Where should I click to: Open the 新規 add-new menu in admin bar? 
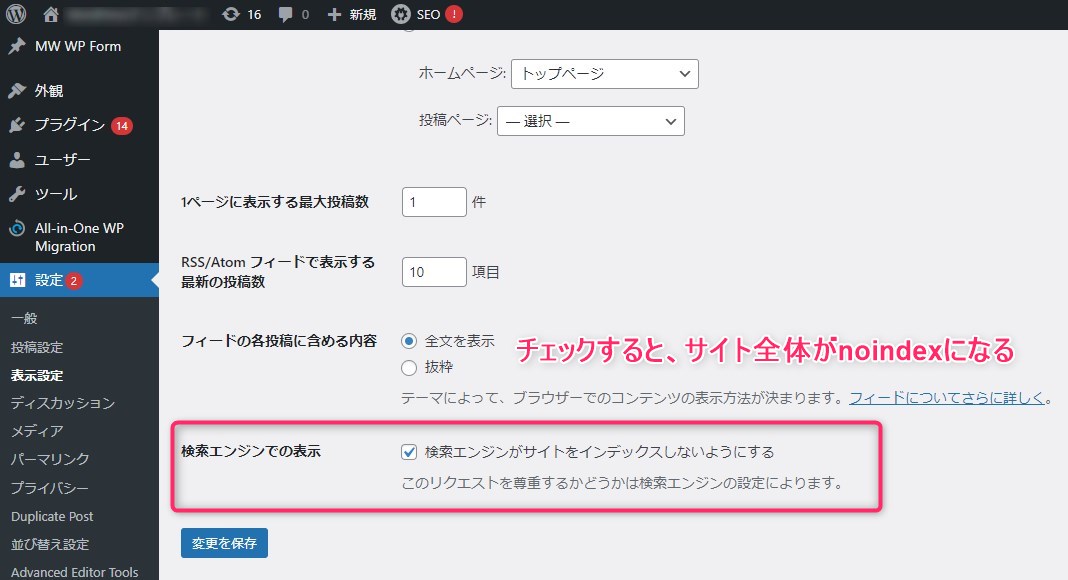pyautogui.click(x=352, y=14)
